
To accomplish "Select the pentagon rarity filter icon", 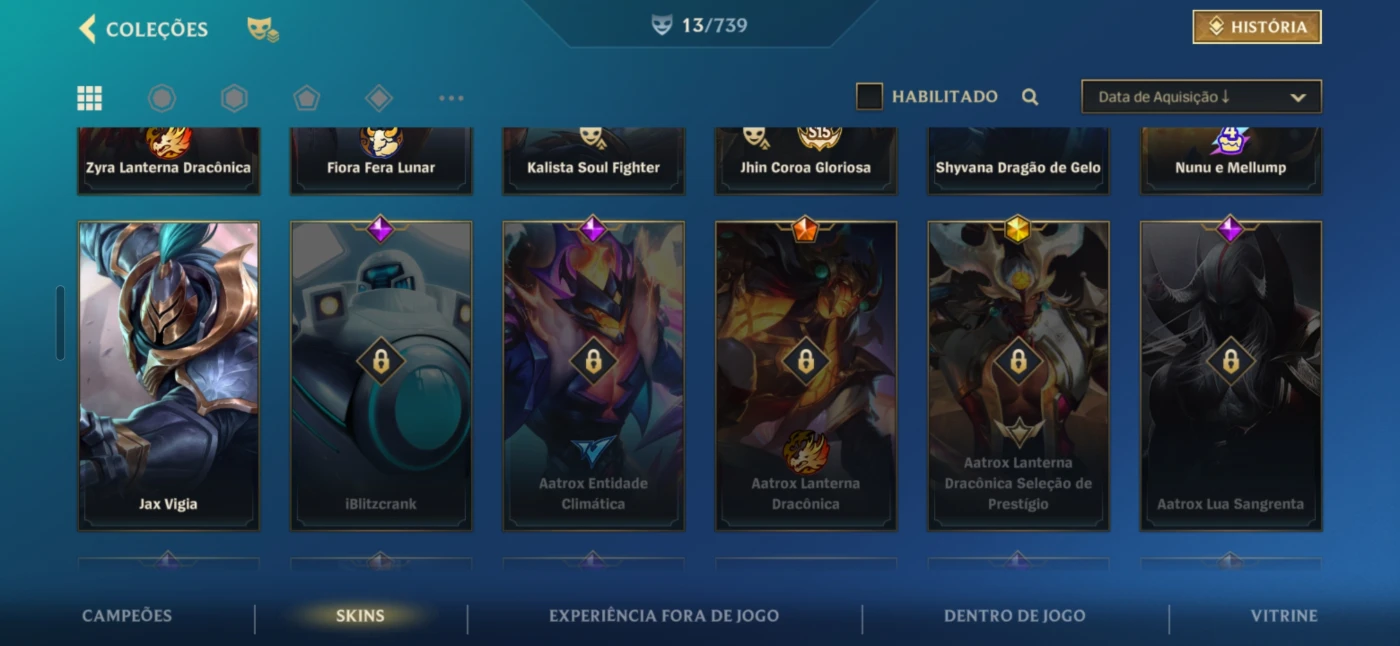I will 306,98.
